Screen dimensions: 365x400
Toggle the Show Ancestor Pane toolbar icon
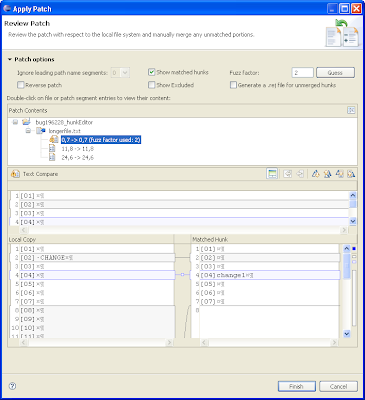272,174
